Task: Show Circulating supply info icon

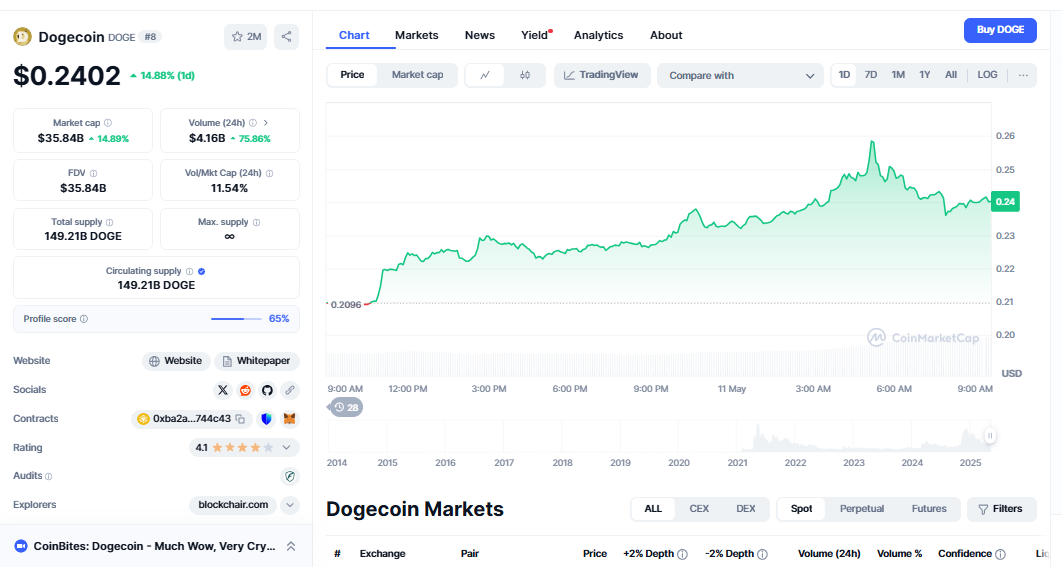Action: click(x=190, y=271)
